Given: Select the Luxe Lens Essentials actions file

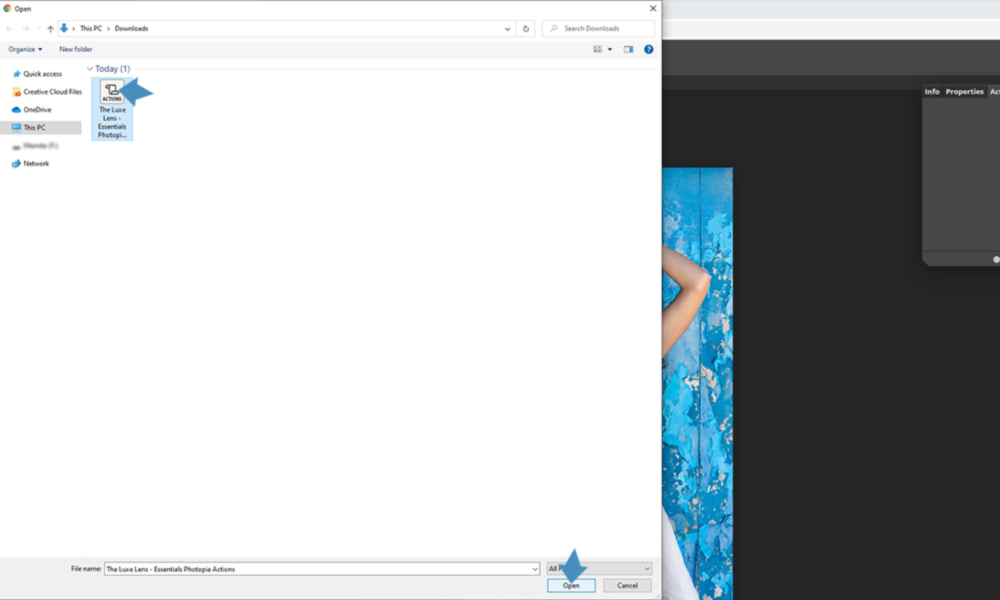Looking at the screenshot, I should pyautogui.click(x=112, y=108).
